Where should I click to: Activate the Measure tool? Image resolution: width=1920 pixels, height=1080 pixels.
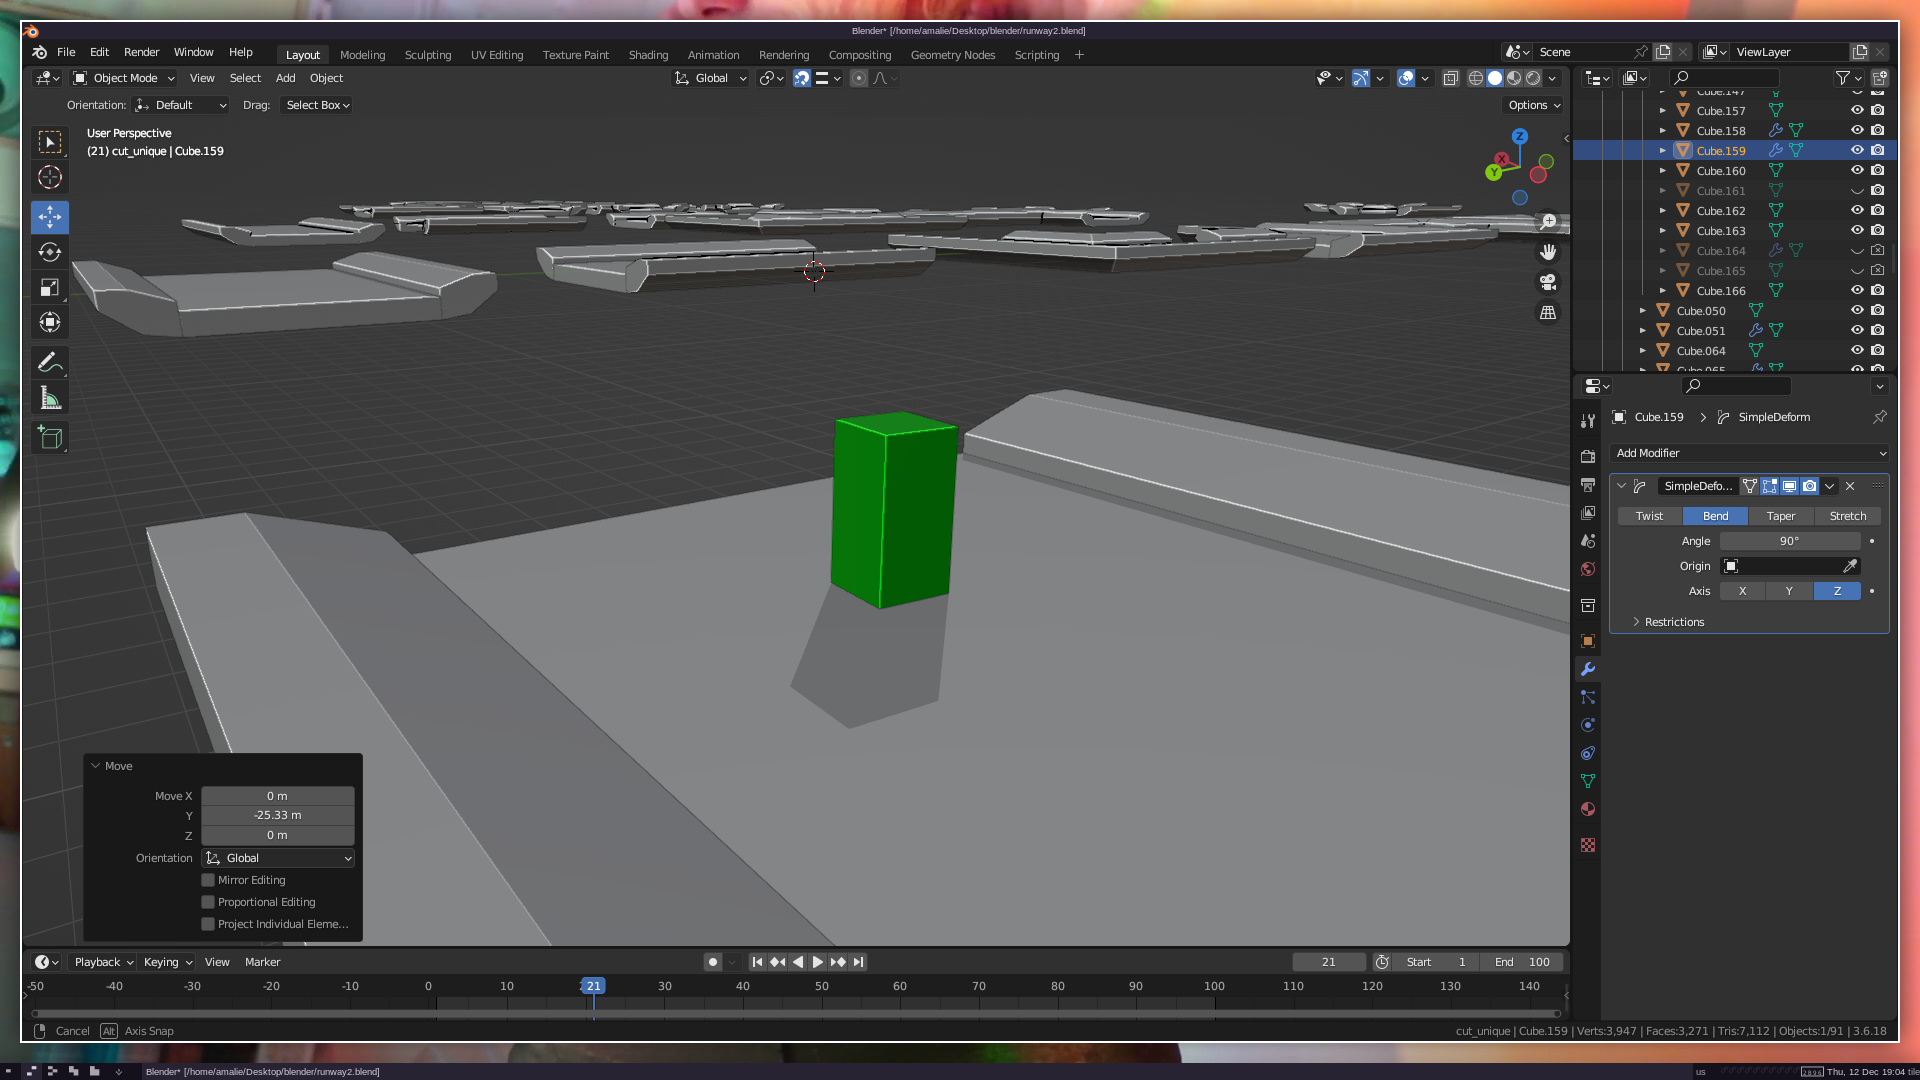point(50,399)
